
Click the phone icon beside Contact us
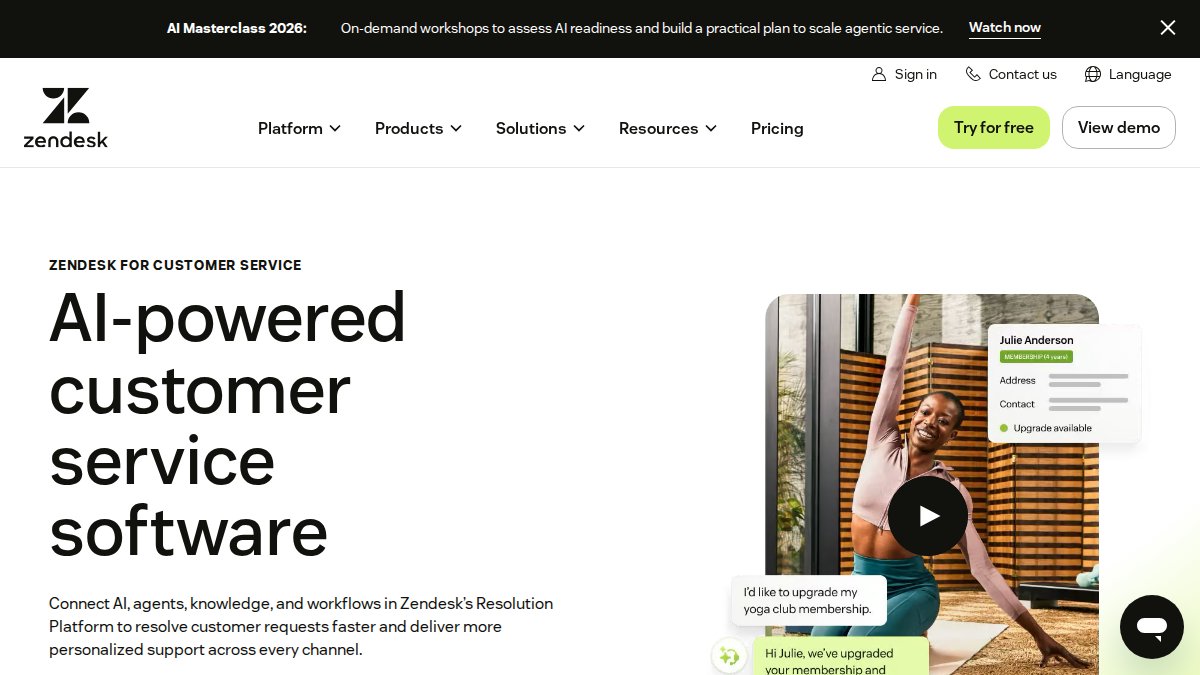[973, 74]
